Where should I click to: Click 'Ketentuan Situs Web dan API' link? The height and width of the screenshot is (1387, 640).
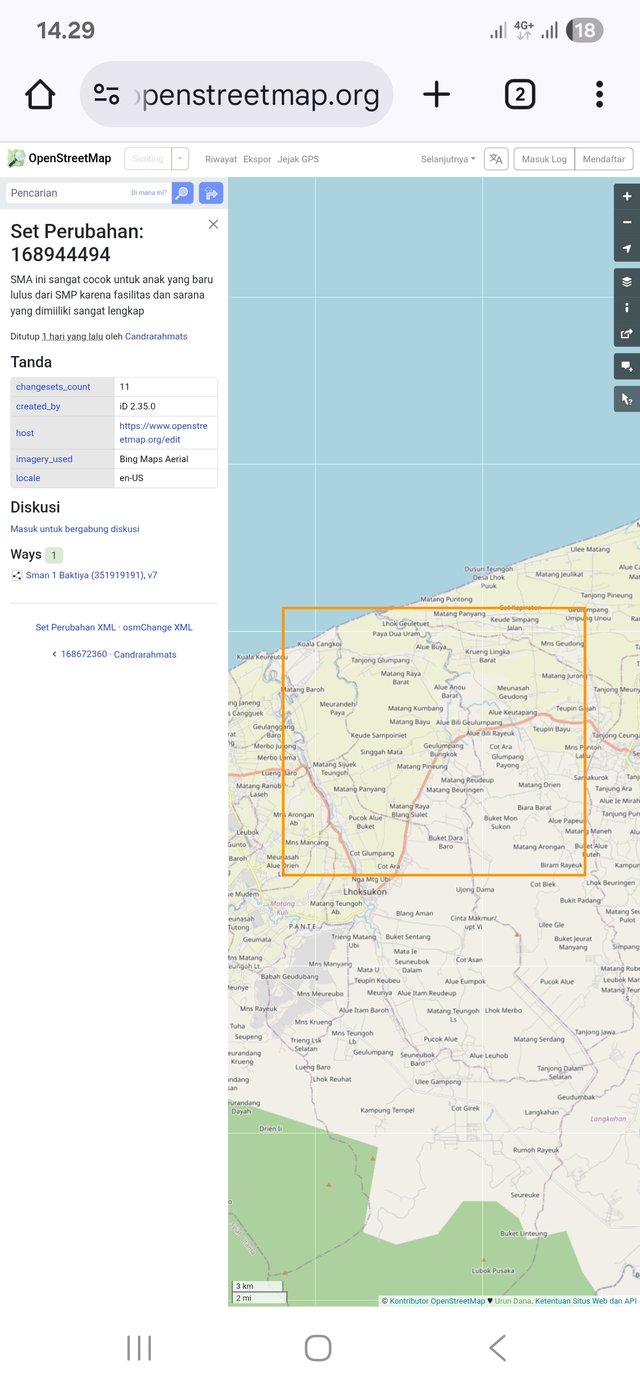586,1301
